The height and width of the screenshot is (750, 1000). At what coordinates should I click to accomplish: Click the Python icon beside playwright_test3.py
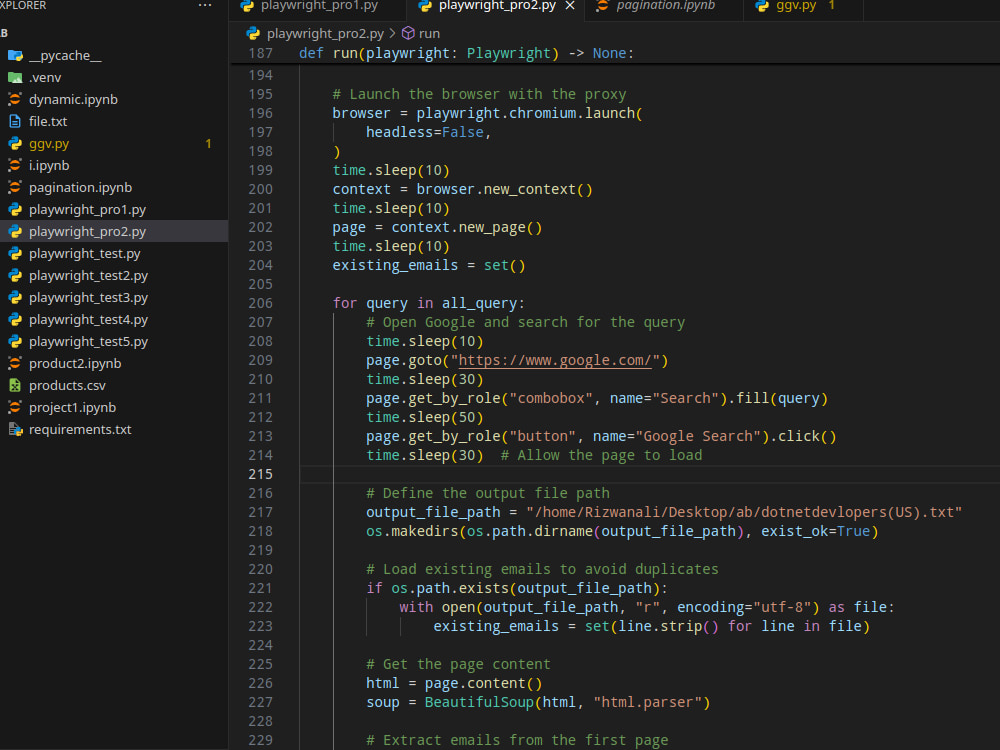click(x=14, y=297)
